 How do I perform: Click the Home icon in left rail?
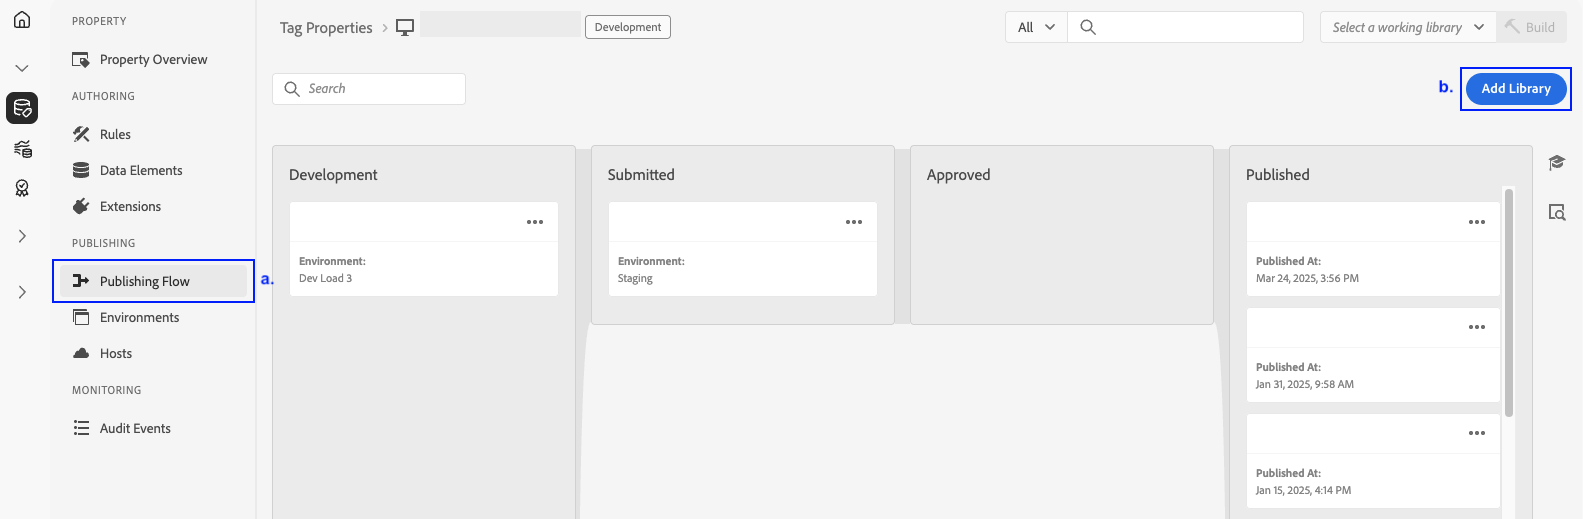click(22, 20)
